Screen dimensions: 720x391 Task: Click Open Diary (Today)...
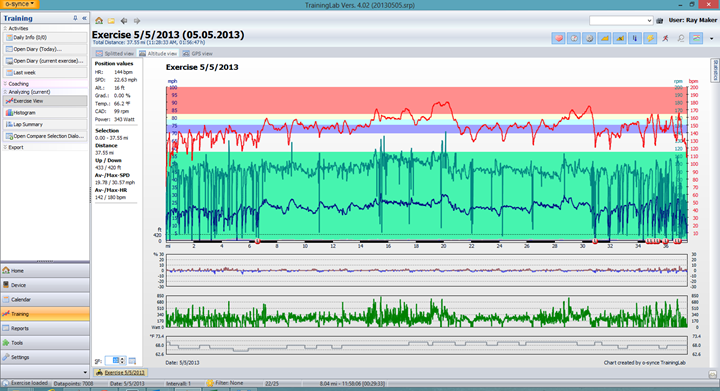coord(45,49)
